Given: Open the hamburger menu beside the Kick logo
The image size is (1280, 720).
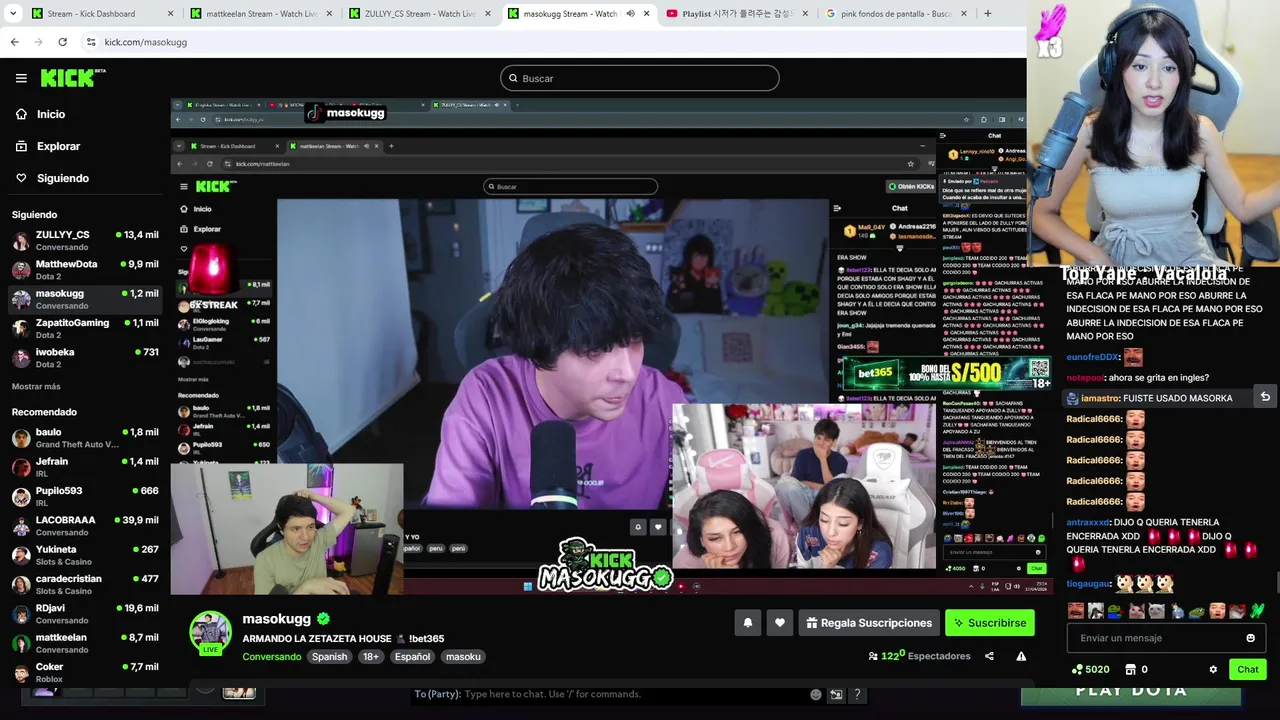Looking at the screenshot, I should pyautogui.click(x=21, y=78).
